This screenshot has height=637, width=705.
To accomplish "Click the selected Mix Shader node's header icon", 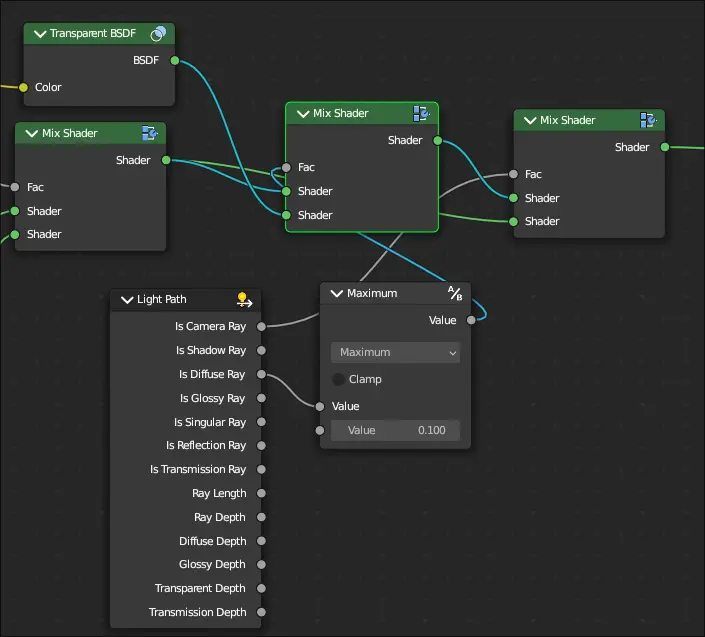I will (421, 113).
